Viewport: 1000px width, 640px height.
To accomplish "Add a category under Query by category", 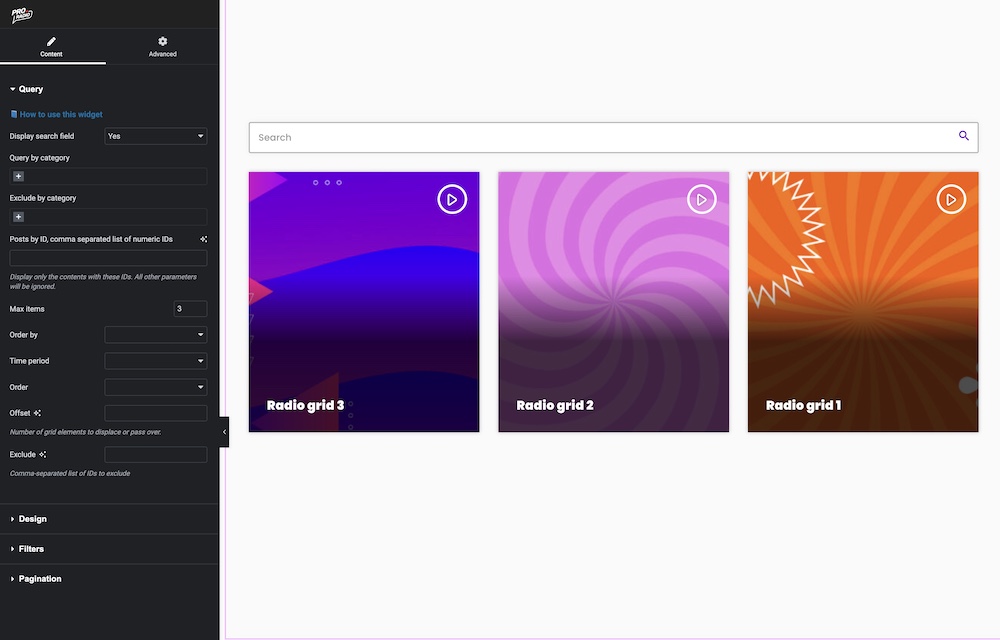I will pyautogui.click(x=18, y=177).
